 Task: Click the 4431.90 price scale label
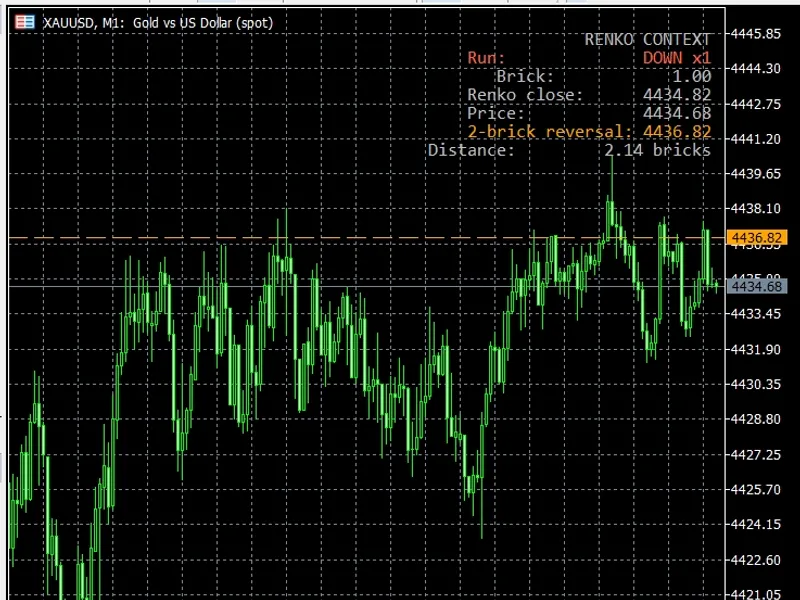click(756, 349)
